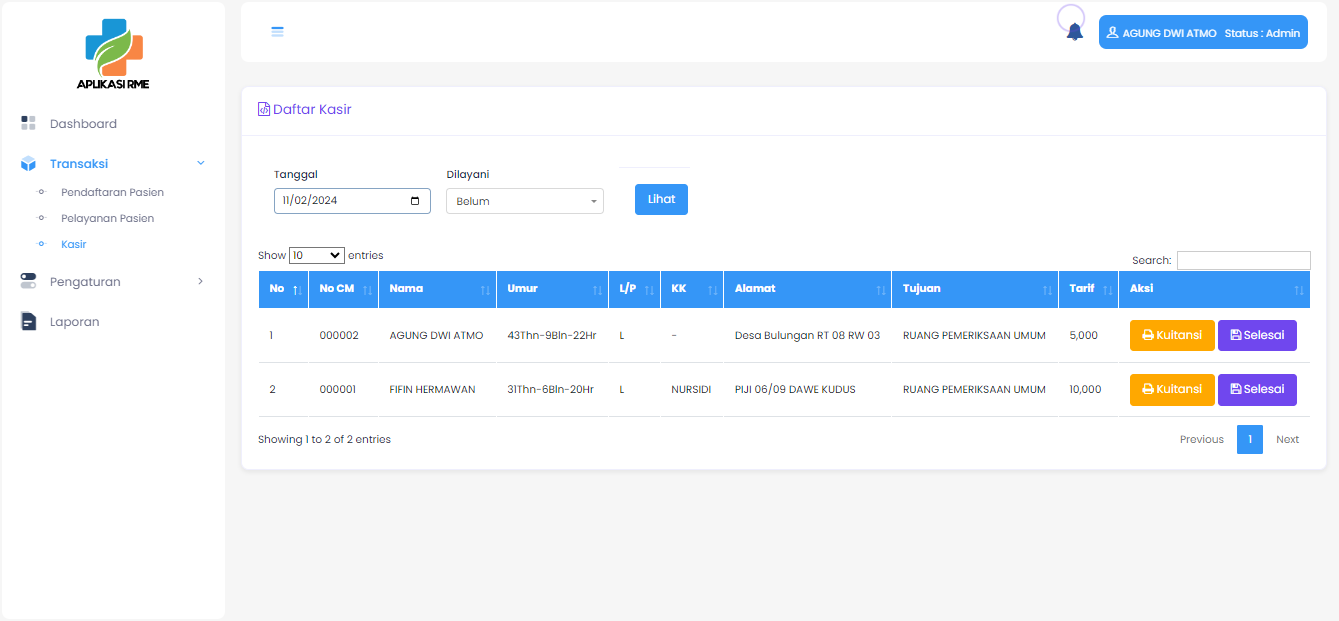Open the calendar picker in Tanggal field
Screen dimensions: 1339x621
(x=415, y=201)
